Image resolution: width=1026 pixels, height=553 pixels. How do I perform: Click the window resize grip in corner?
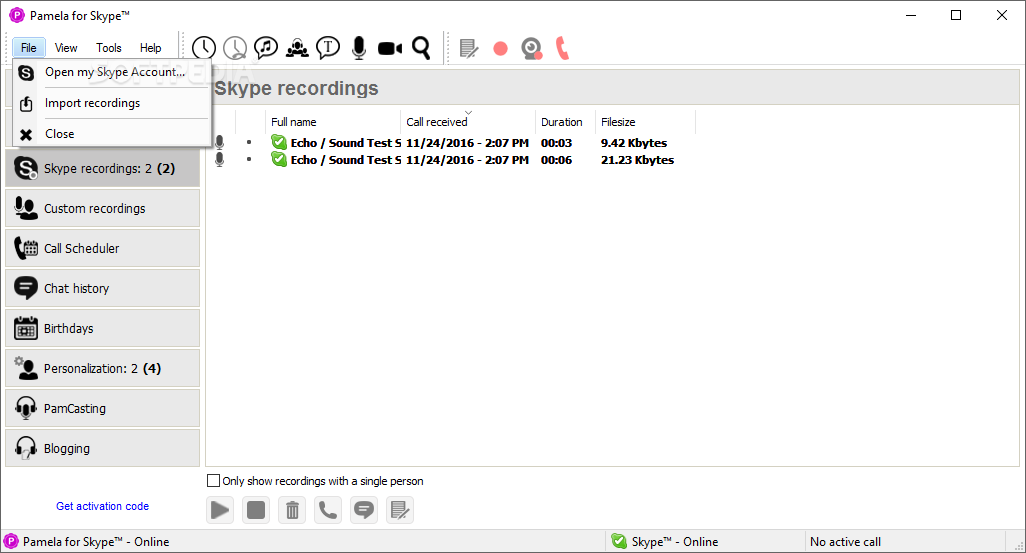1018,545
